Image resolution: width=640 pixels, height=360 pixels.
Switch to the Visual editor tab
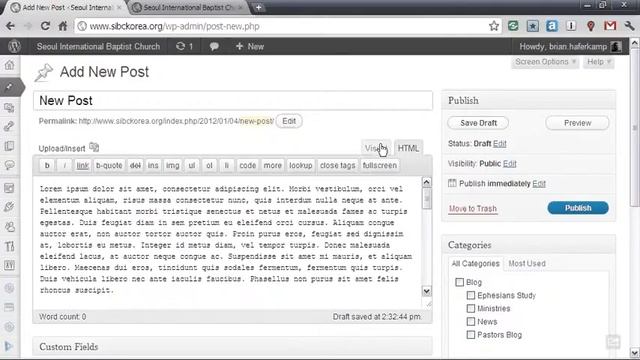(376, 148)
